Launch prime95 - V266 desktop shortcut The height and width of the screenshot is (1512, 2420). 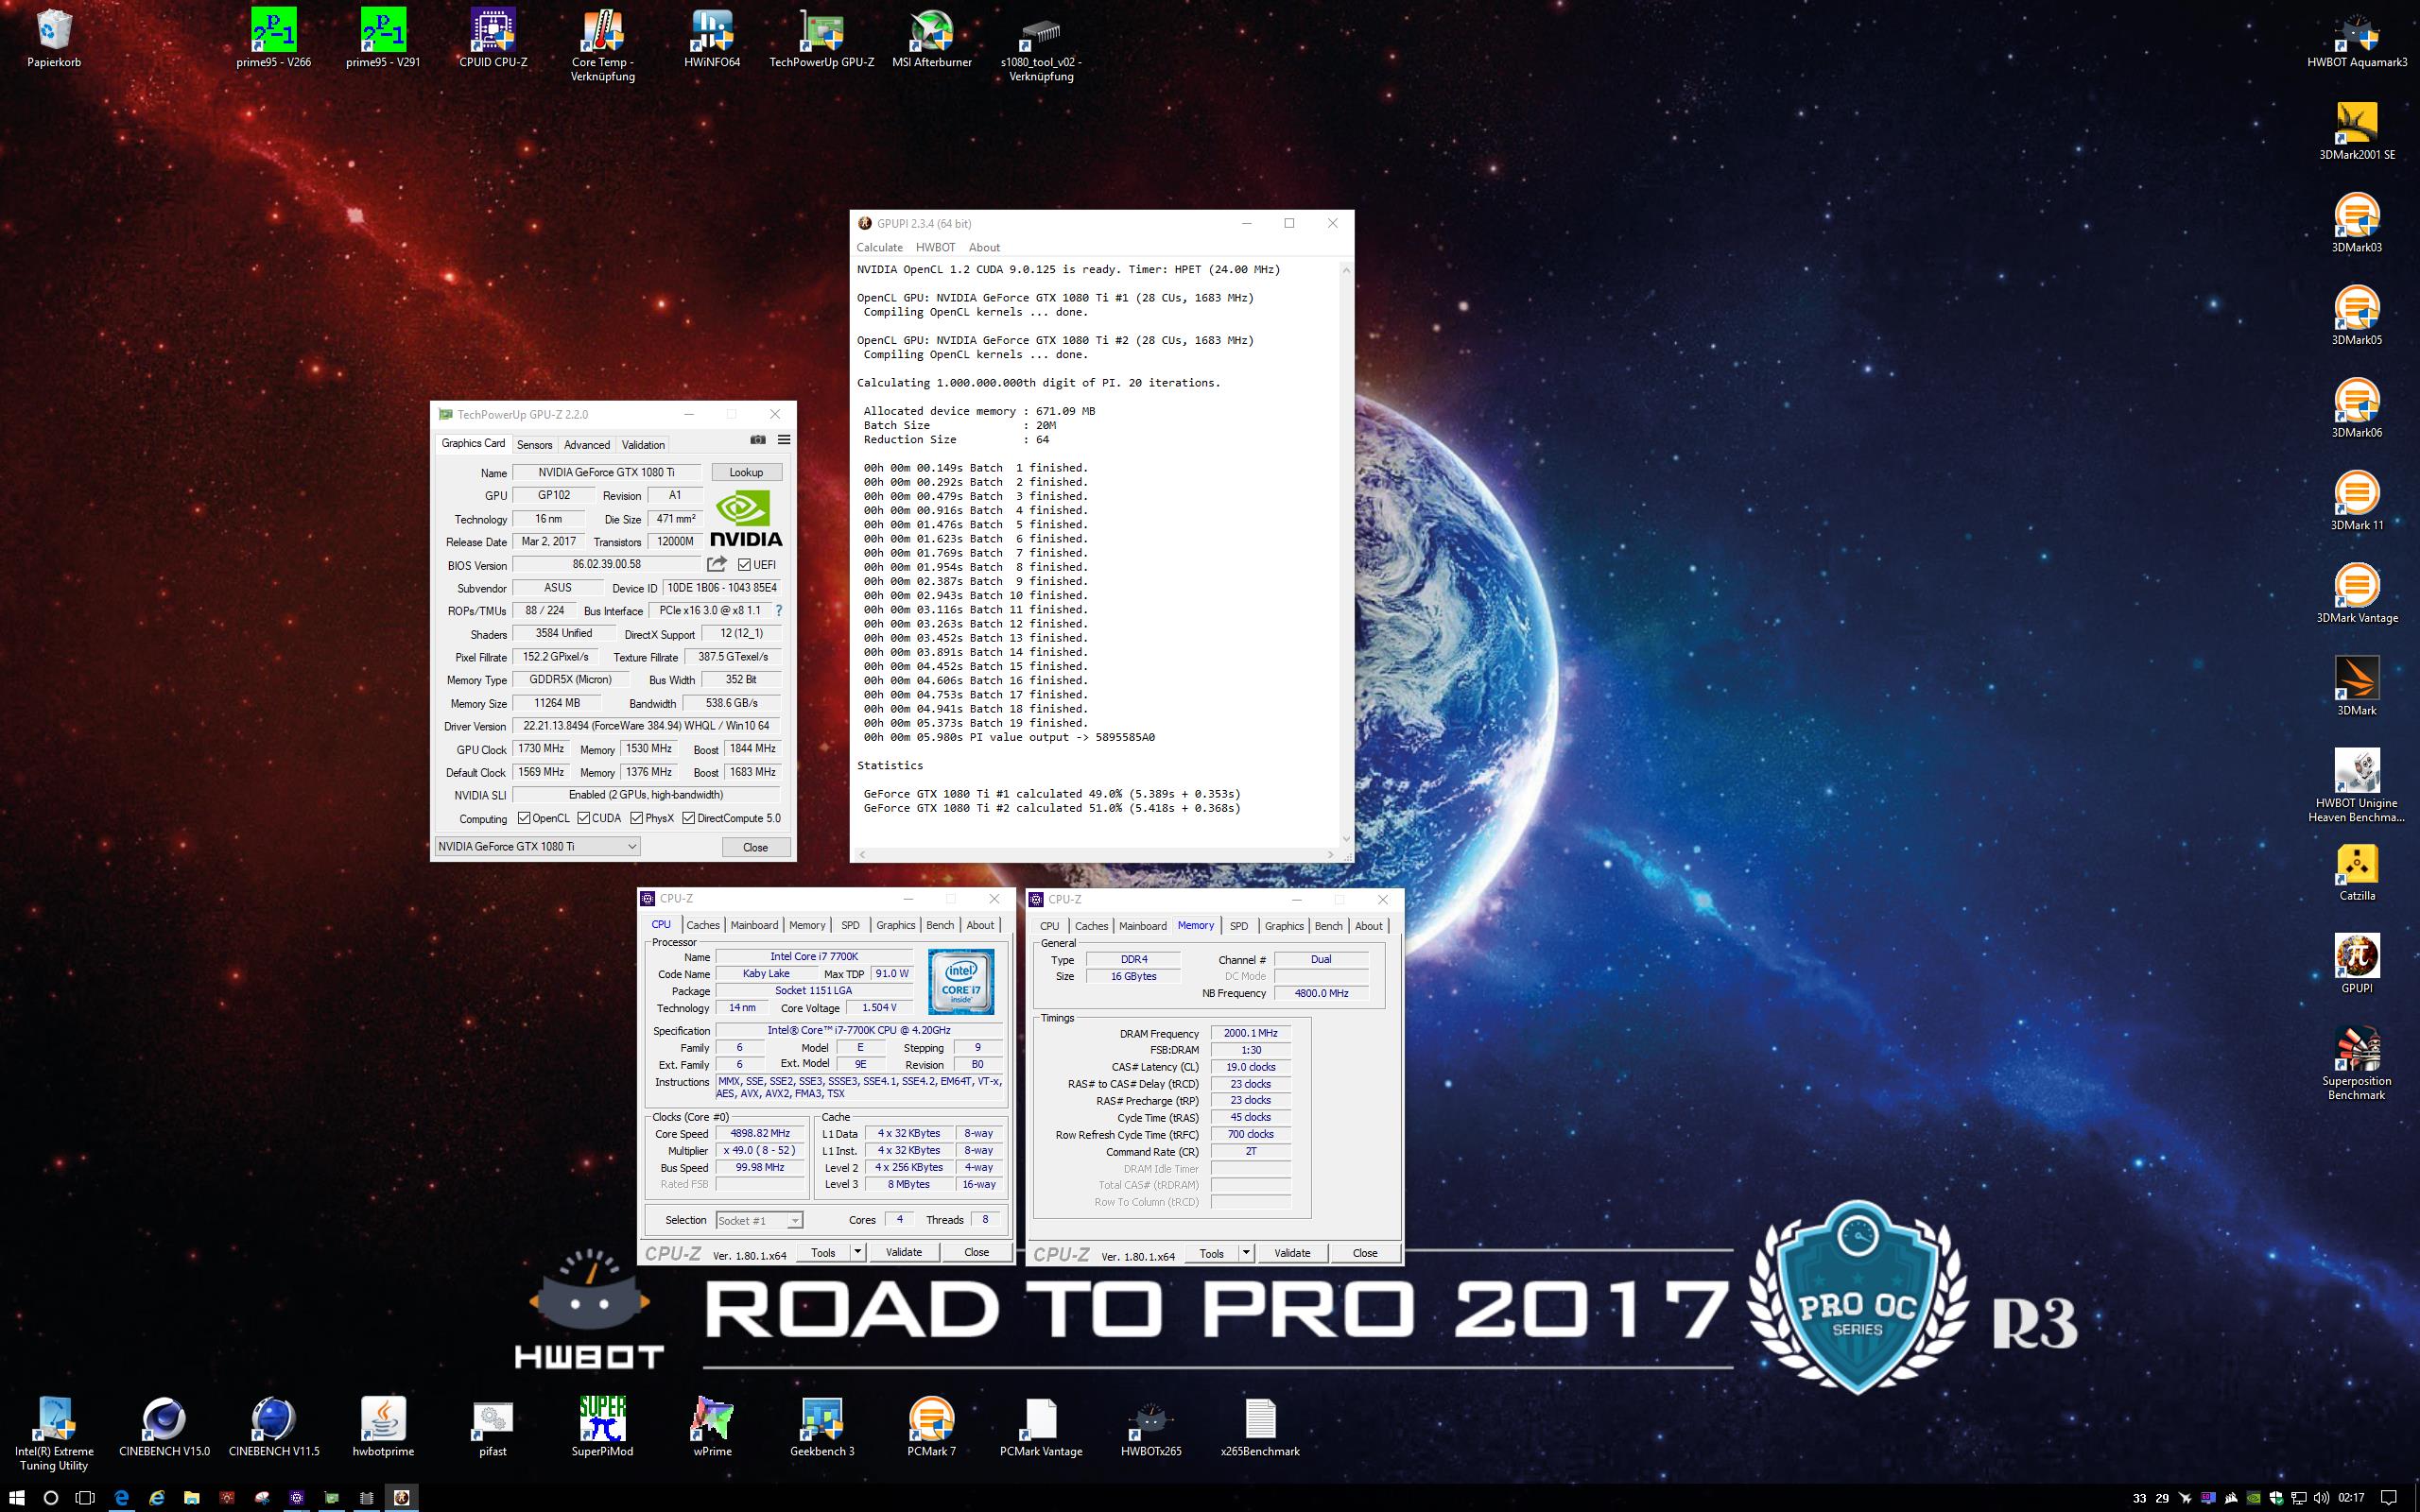click(x=273, y=38)
